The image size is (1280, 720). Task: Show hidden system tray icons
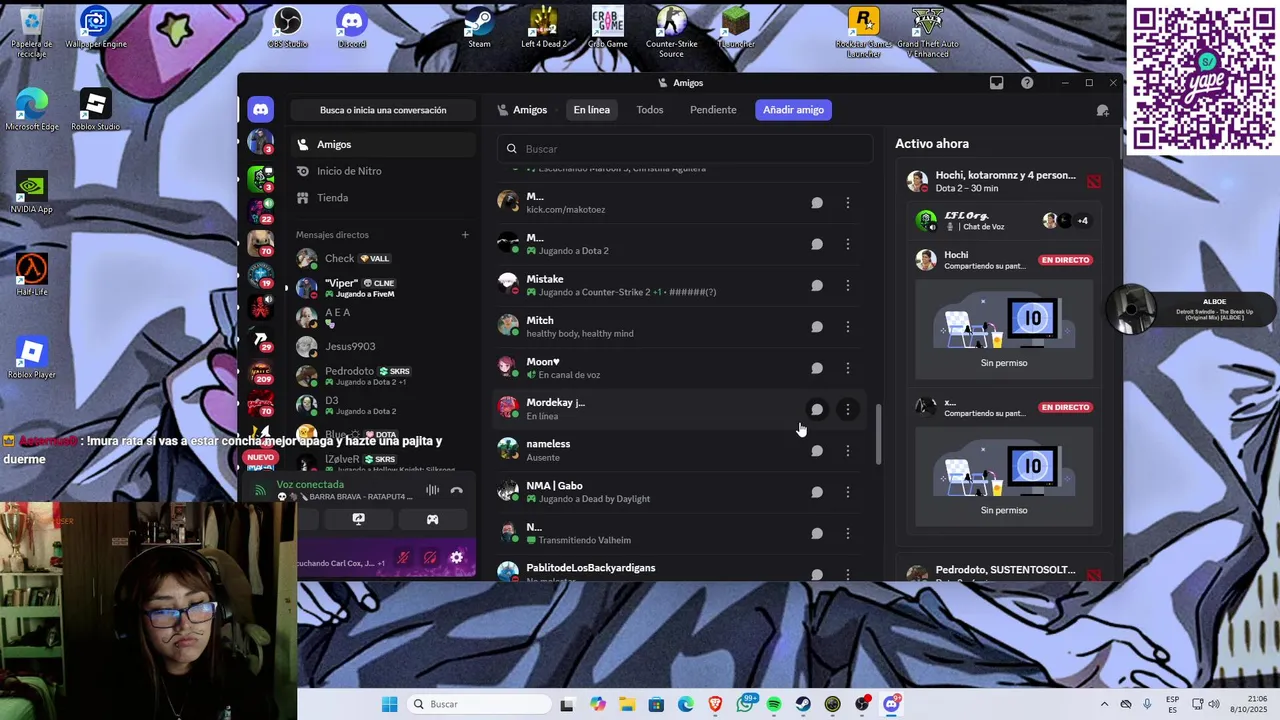pyautogui.click(x=1104, y=704)
